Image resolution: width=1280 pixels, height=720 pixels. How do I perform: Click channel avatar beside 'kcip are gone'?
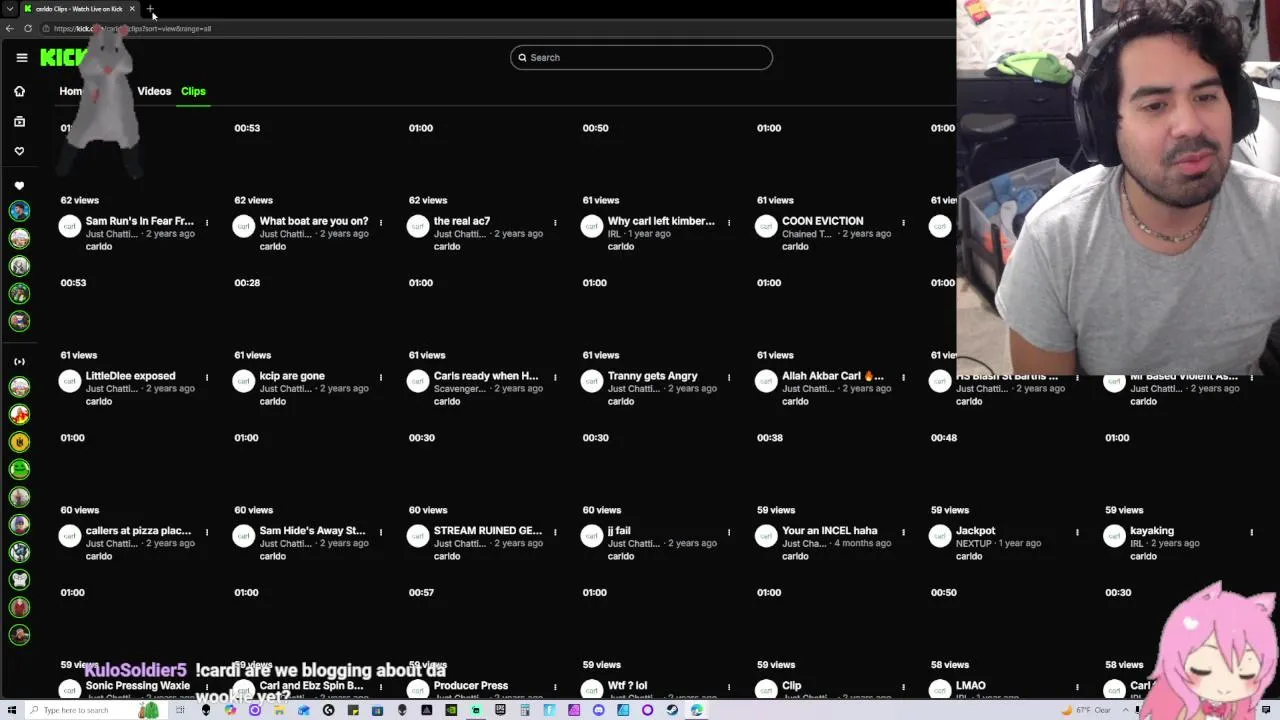pyautogui.click(x=243, y=381)
